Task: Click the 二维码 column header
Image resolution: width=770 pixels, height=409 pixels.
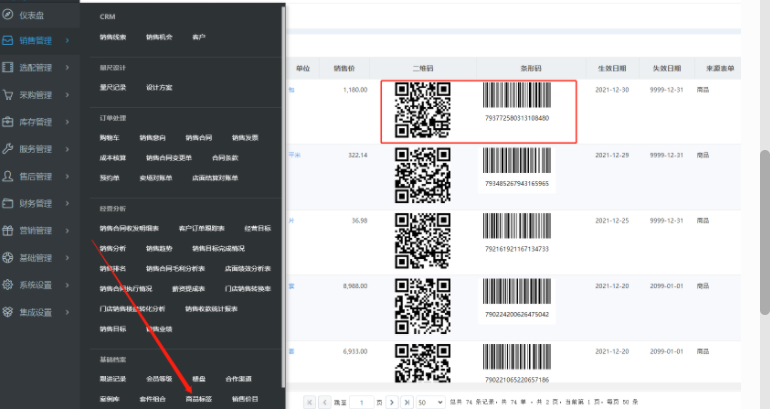Action: coord(423,68)
